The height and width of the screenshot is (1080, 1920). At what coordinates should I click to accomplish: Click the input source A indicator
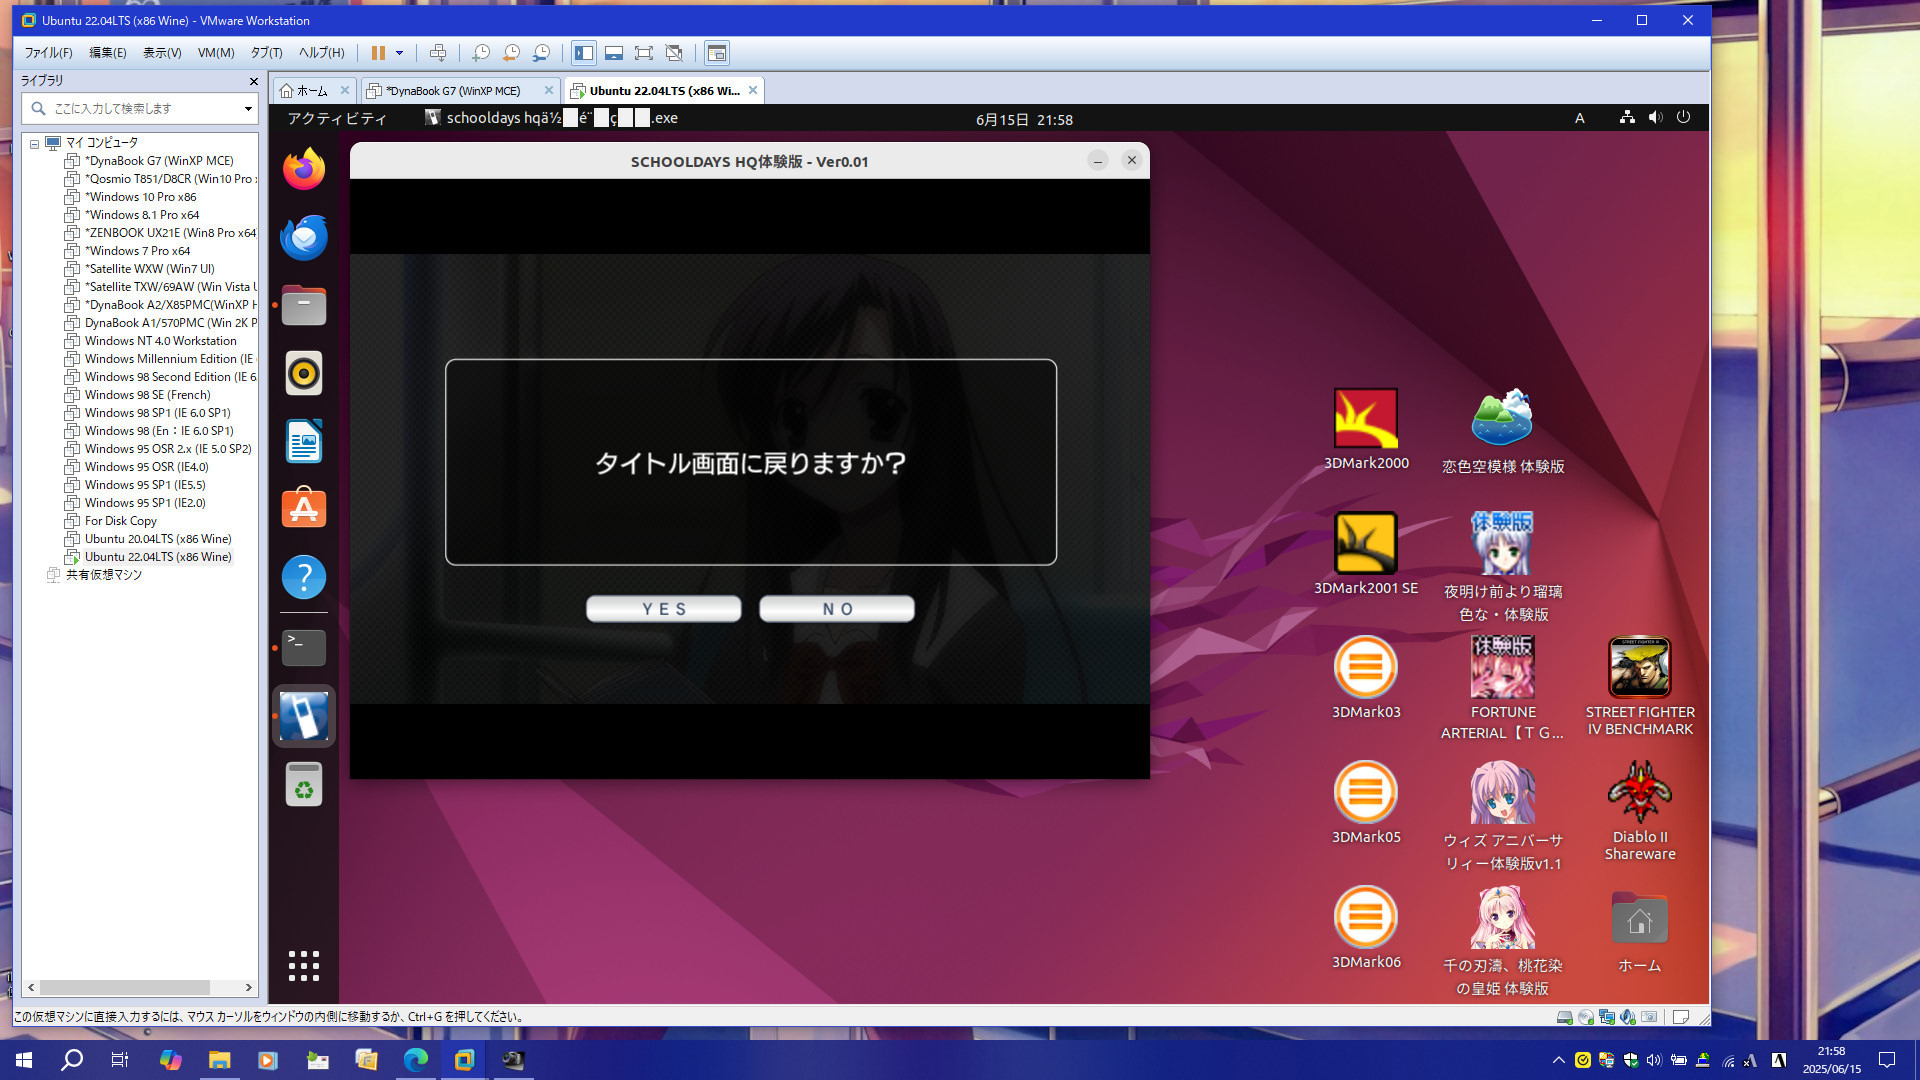[1580, 118]
